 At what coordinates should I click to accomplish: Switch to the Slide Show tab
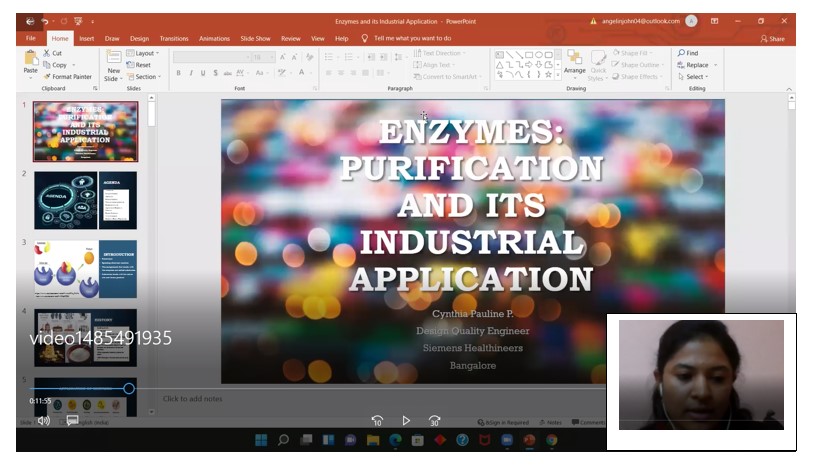(255, 39)
